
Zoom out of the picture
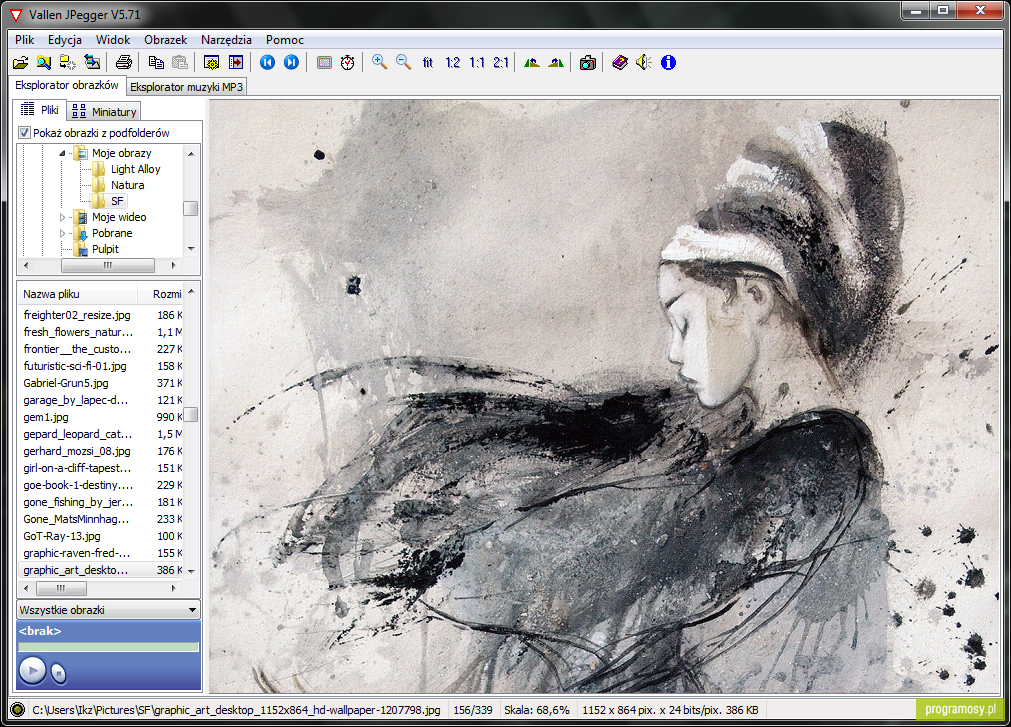click(x=404, y=63)
